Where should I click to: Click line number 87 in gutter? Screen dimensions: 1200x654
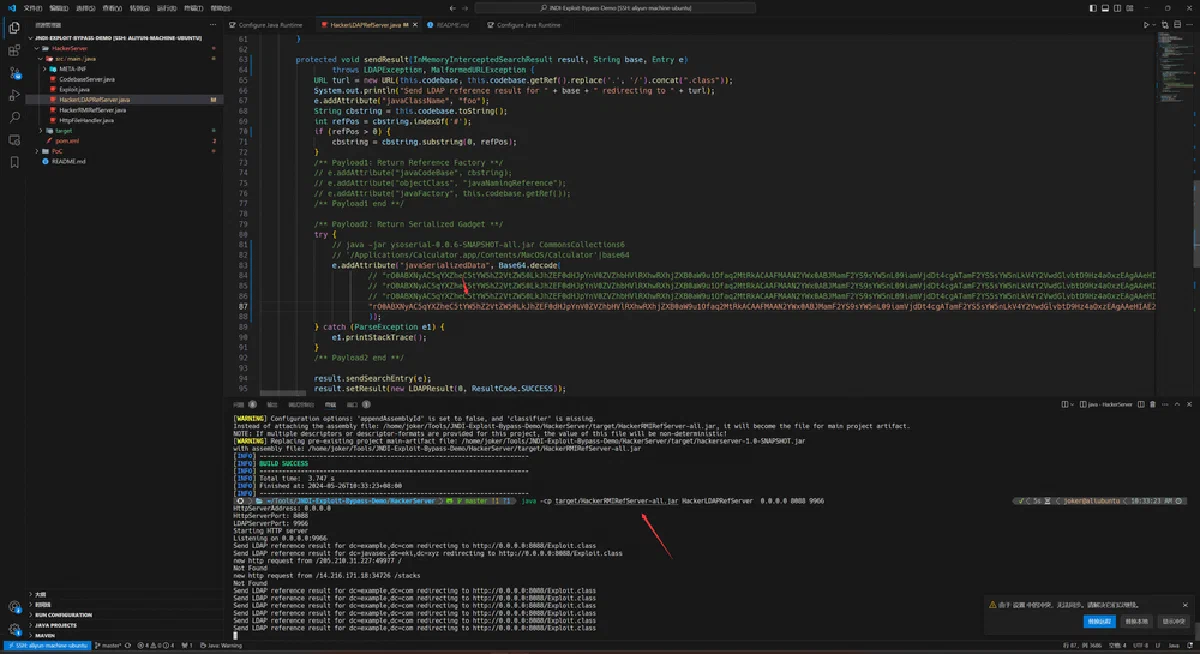243,306
